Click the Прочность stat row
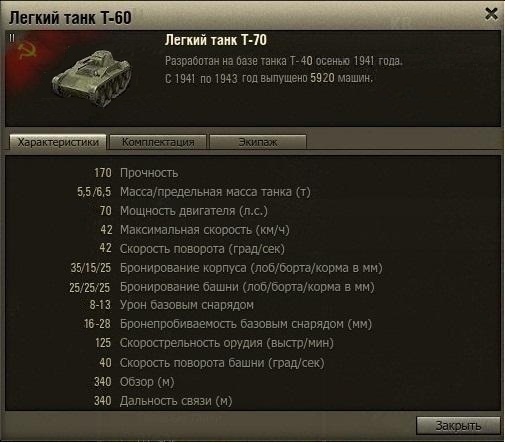 point(136,173)
